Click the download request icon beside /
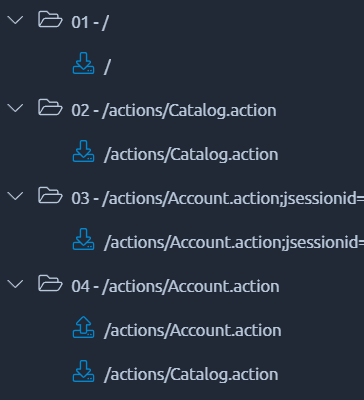364x400 pixels. (83, 63)
